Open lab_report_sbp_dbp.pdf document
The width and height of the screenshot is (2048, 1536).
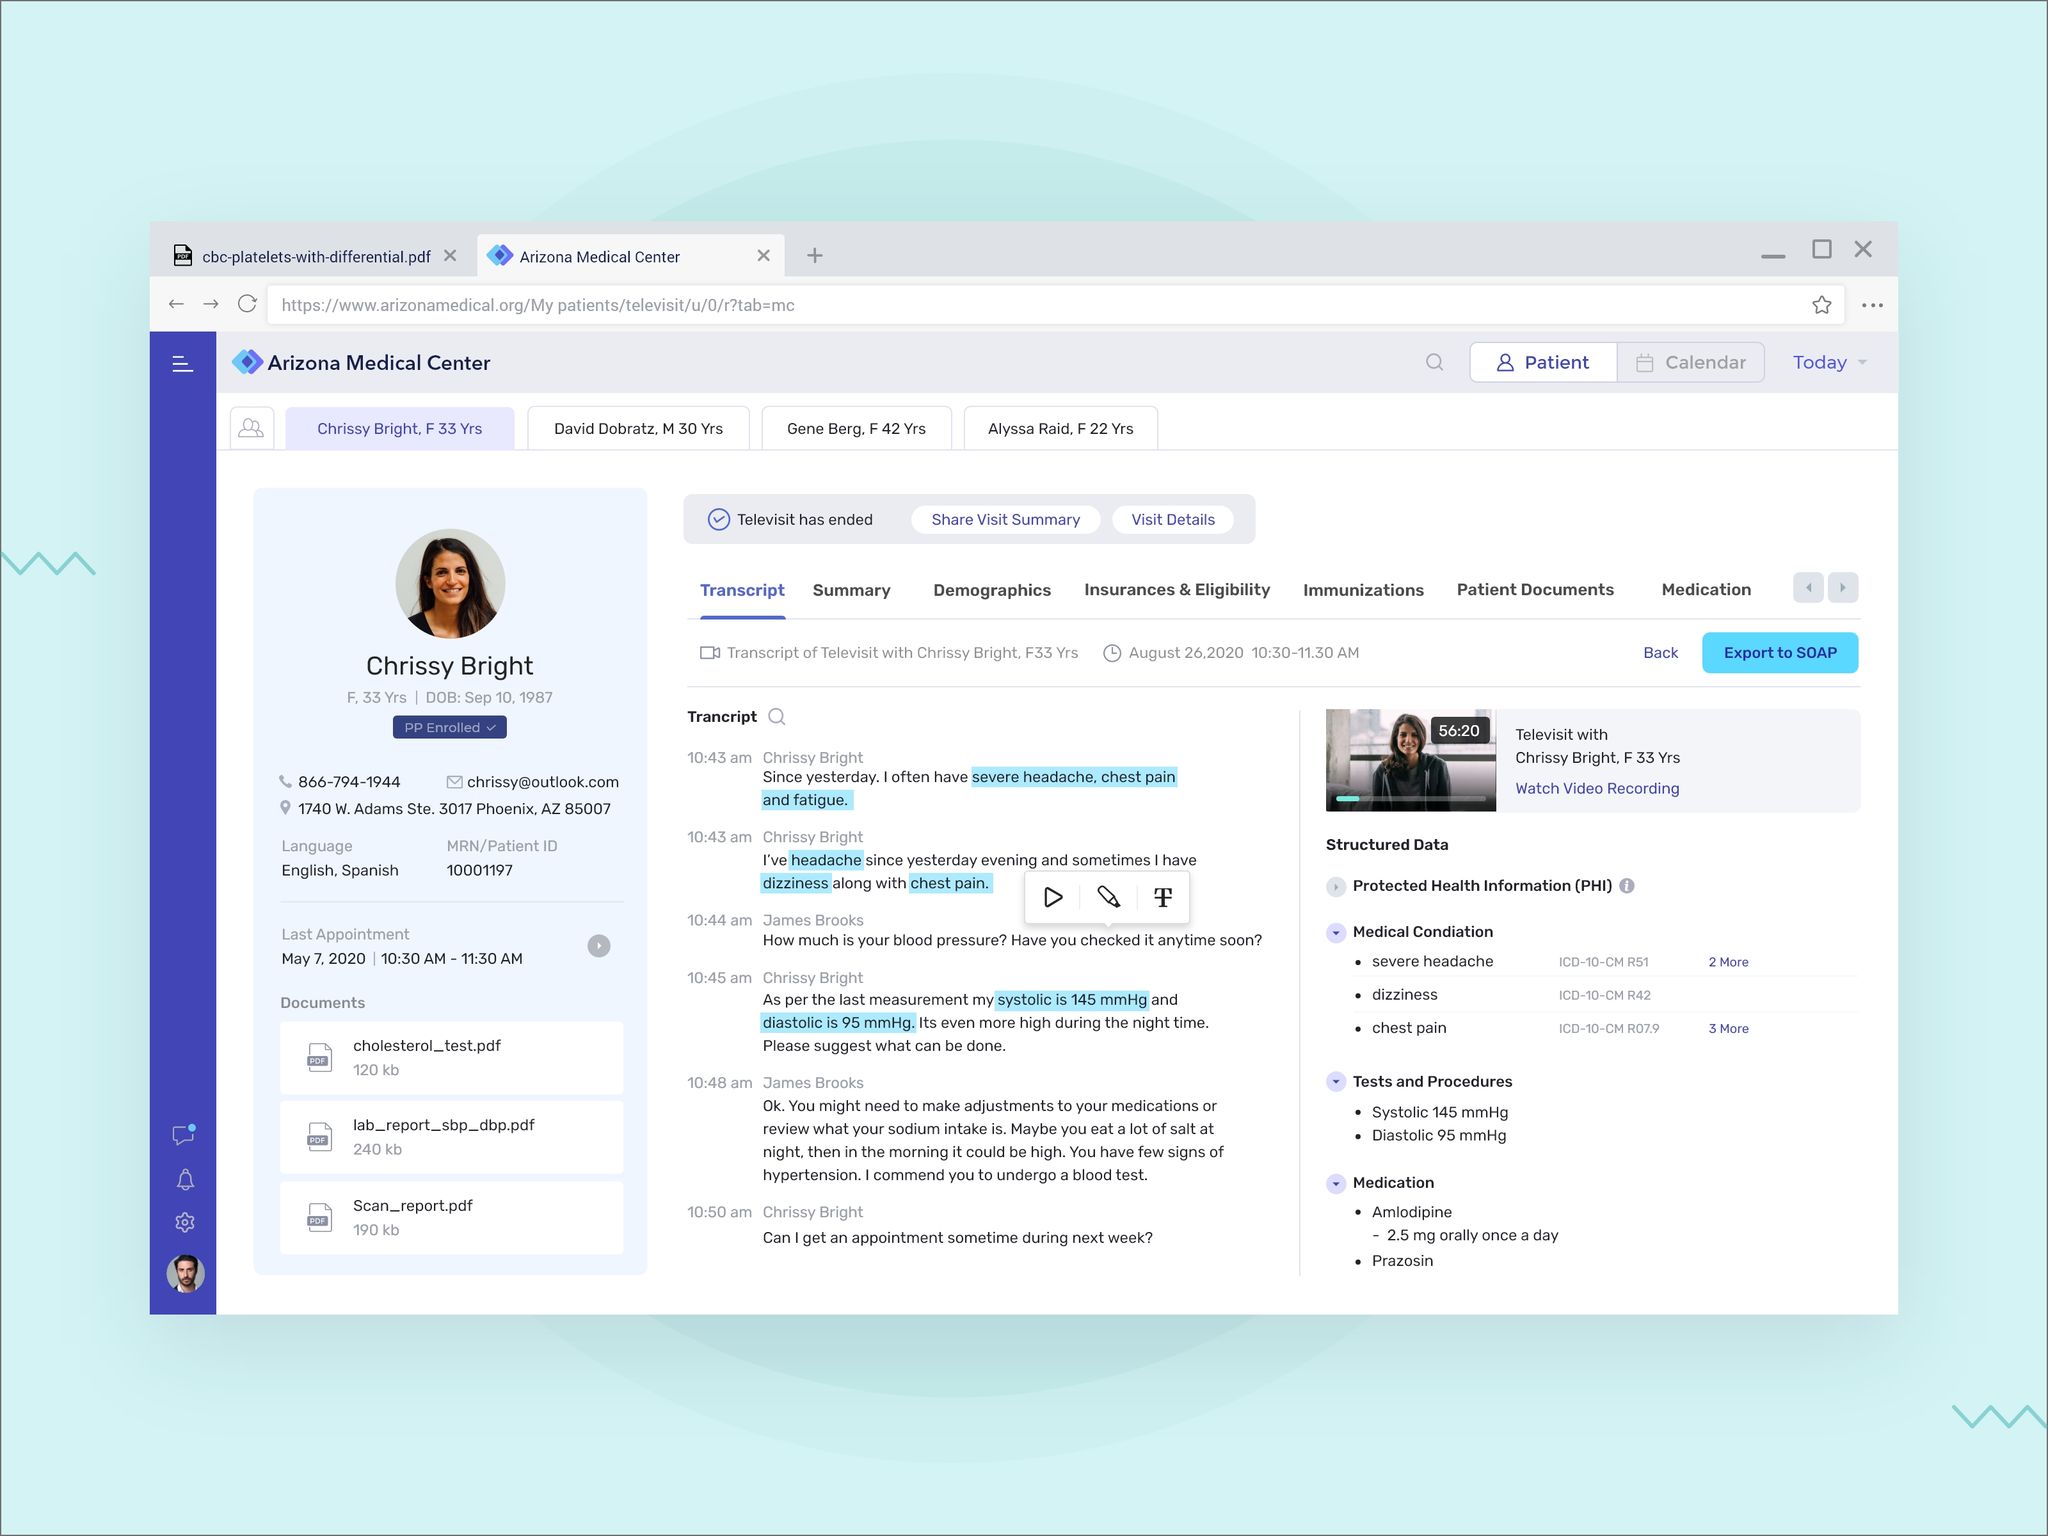click(451, 1137)
